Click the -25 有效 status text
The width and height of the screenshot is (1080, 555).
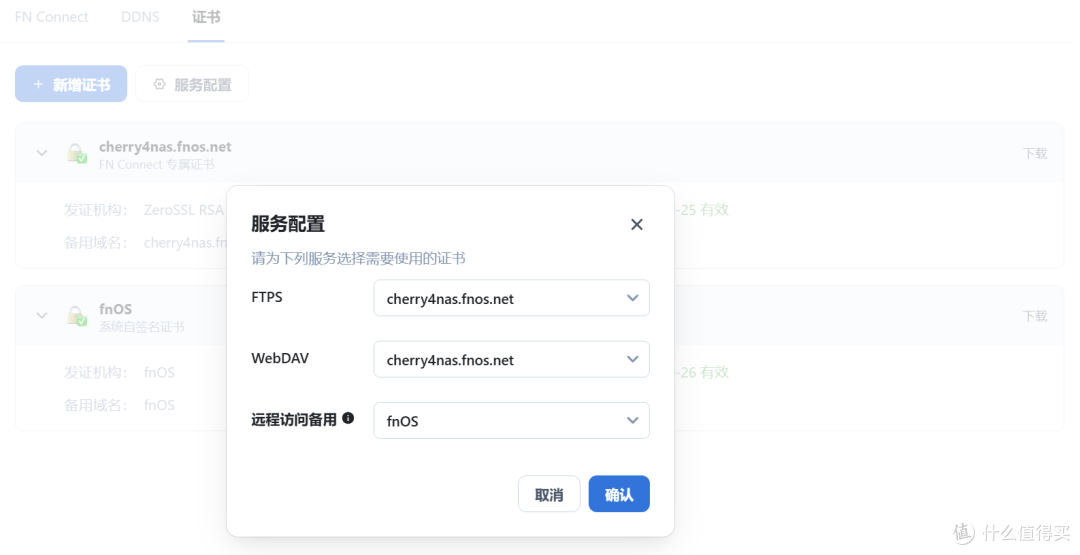point(702,209)
